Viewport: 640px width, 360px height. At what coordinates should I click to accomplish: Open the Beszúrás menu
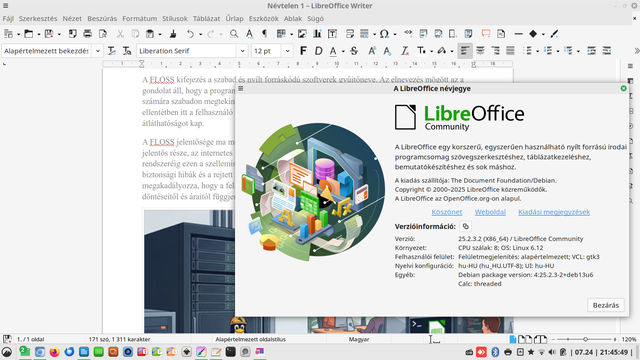102,18
